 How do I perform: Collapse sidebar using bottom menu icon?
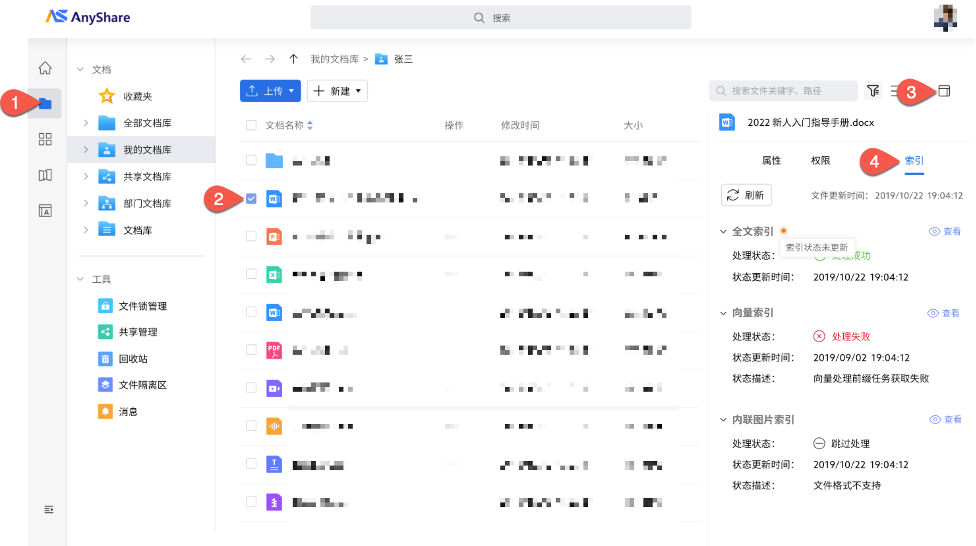coord(49,509)
